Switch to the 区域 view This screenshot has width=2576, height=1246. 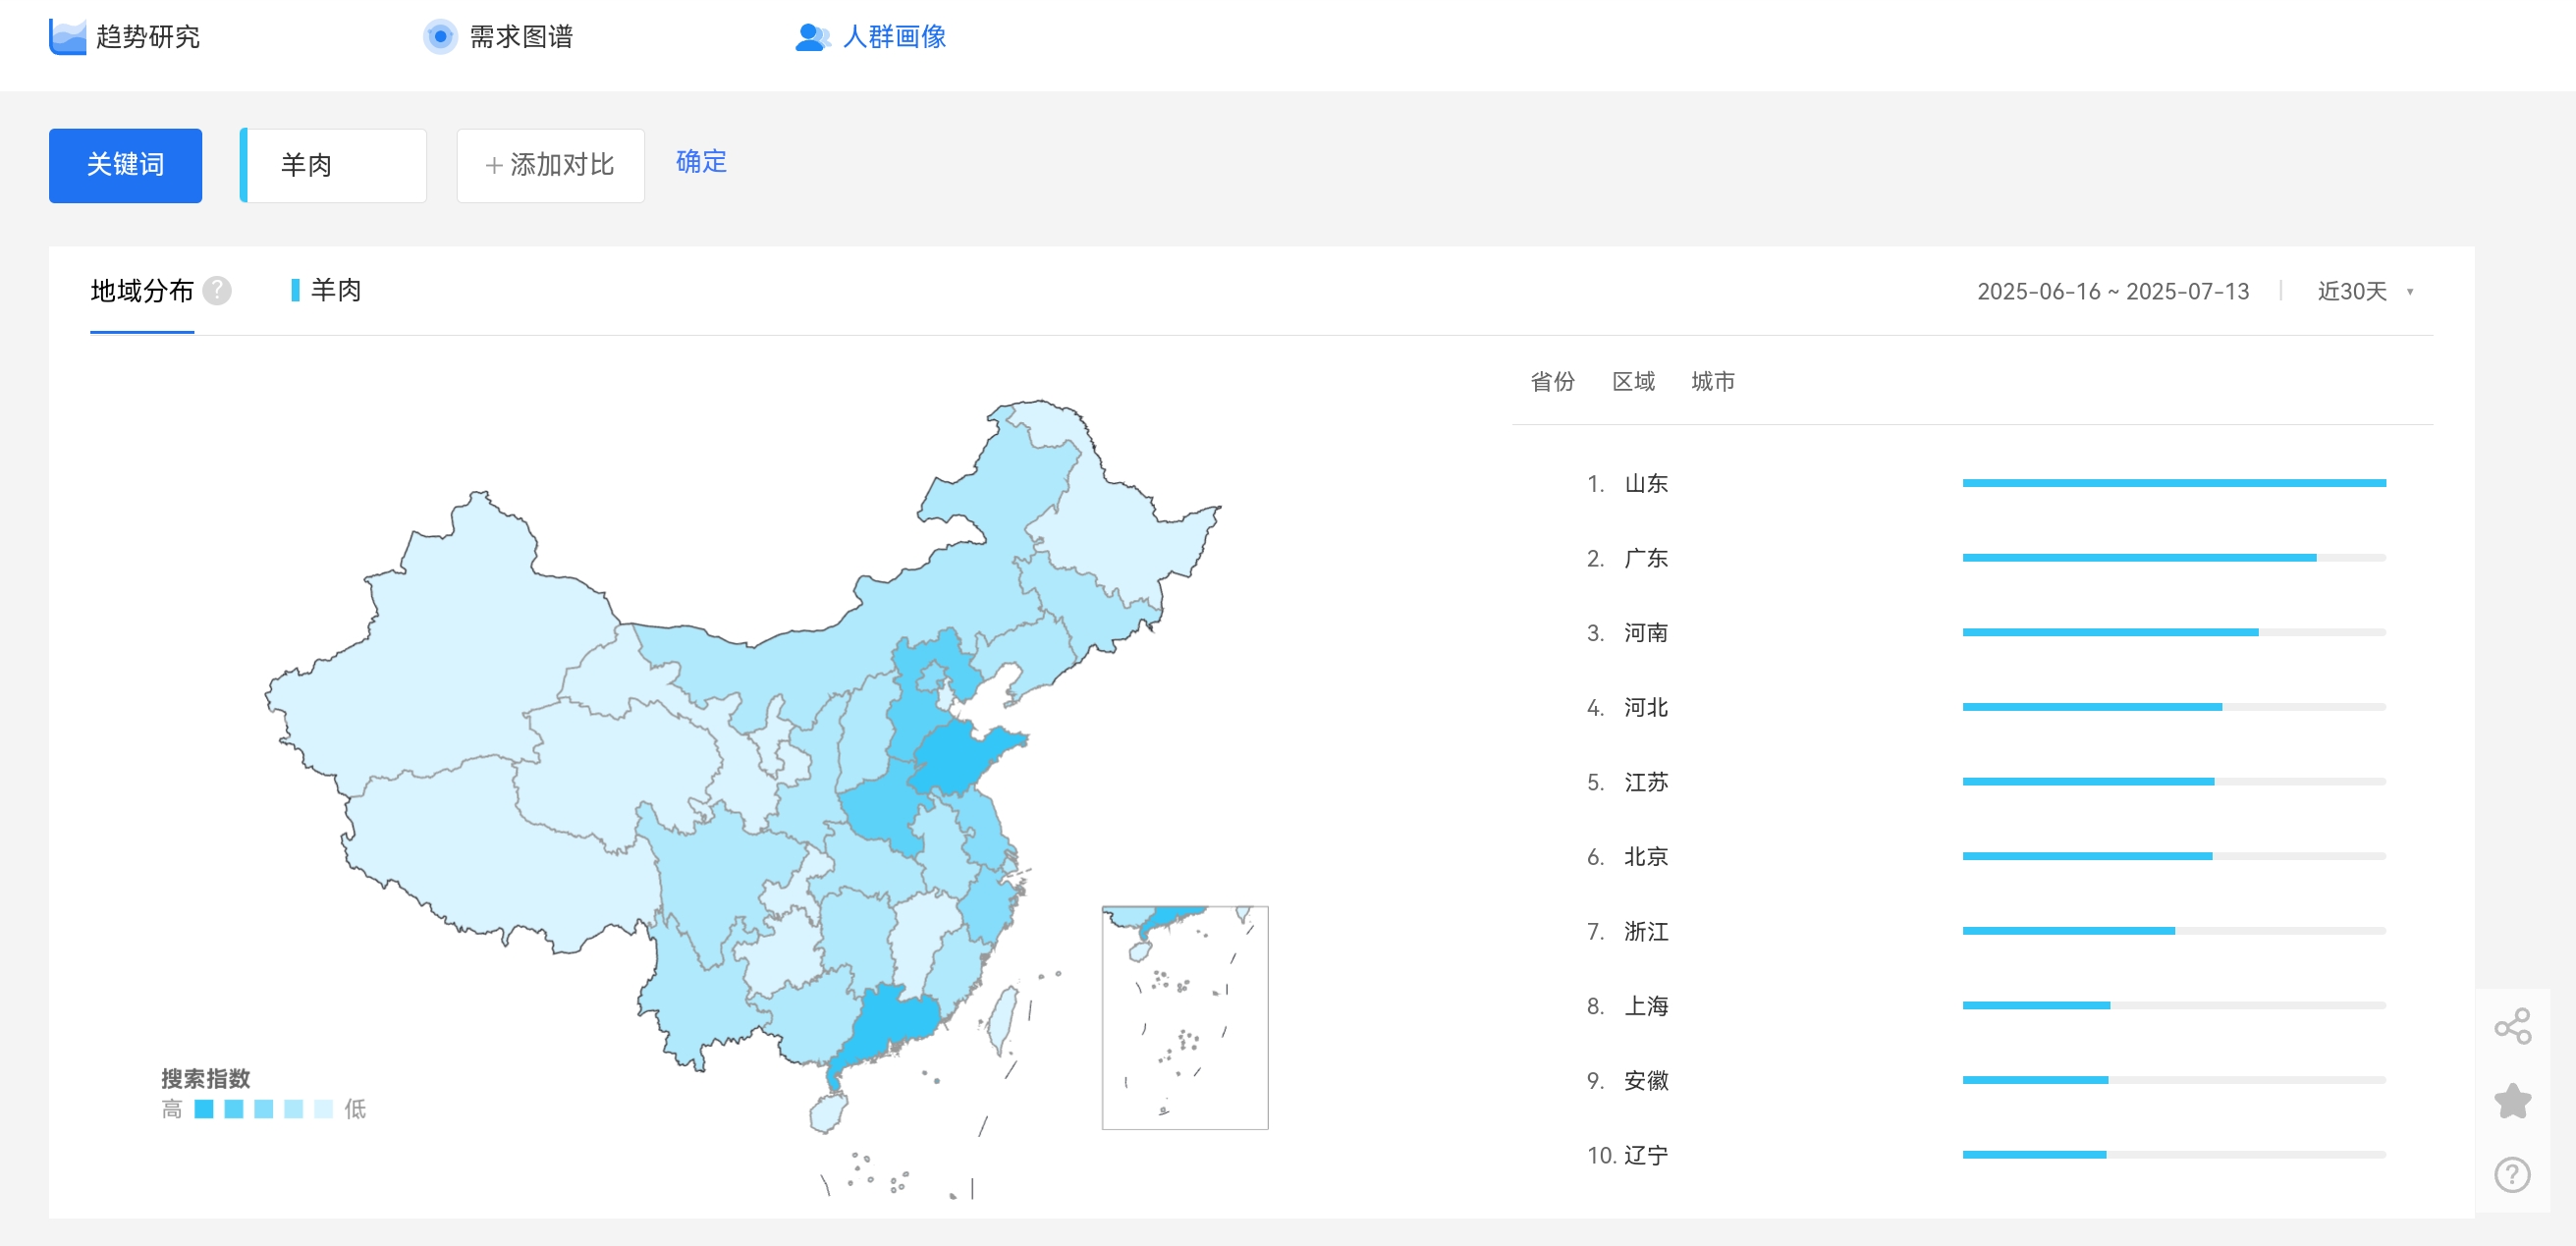[1633, 381]
